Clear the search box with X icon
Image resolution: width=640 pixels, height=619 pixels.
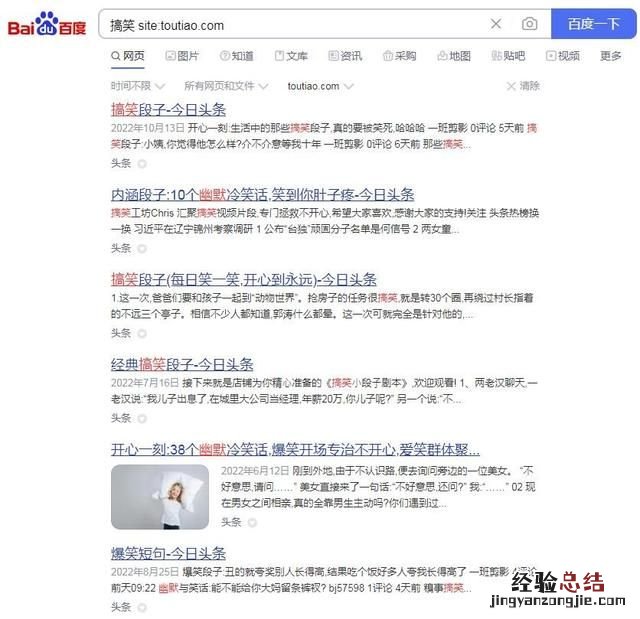click(496, 24)
